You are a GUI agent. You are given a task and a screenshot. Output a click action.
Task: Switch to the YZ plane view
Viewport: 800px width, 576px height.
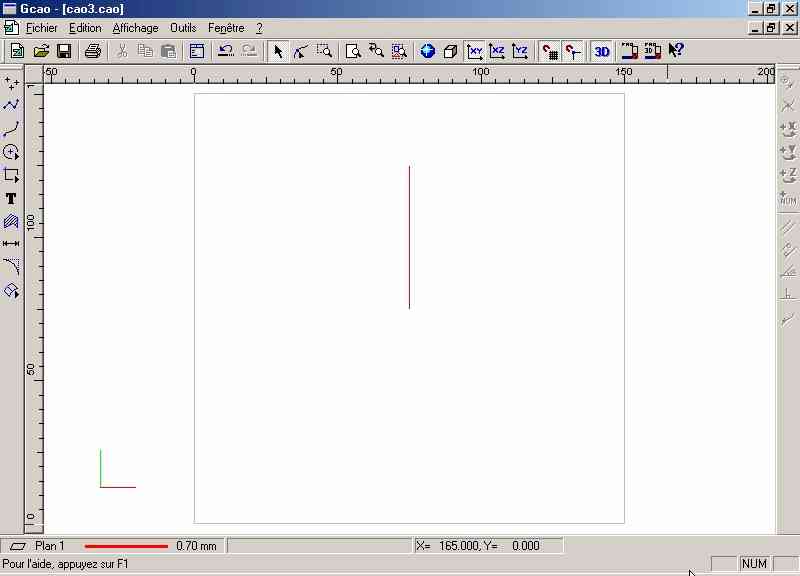tap(520, 51)
